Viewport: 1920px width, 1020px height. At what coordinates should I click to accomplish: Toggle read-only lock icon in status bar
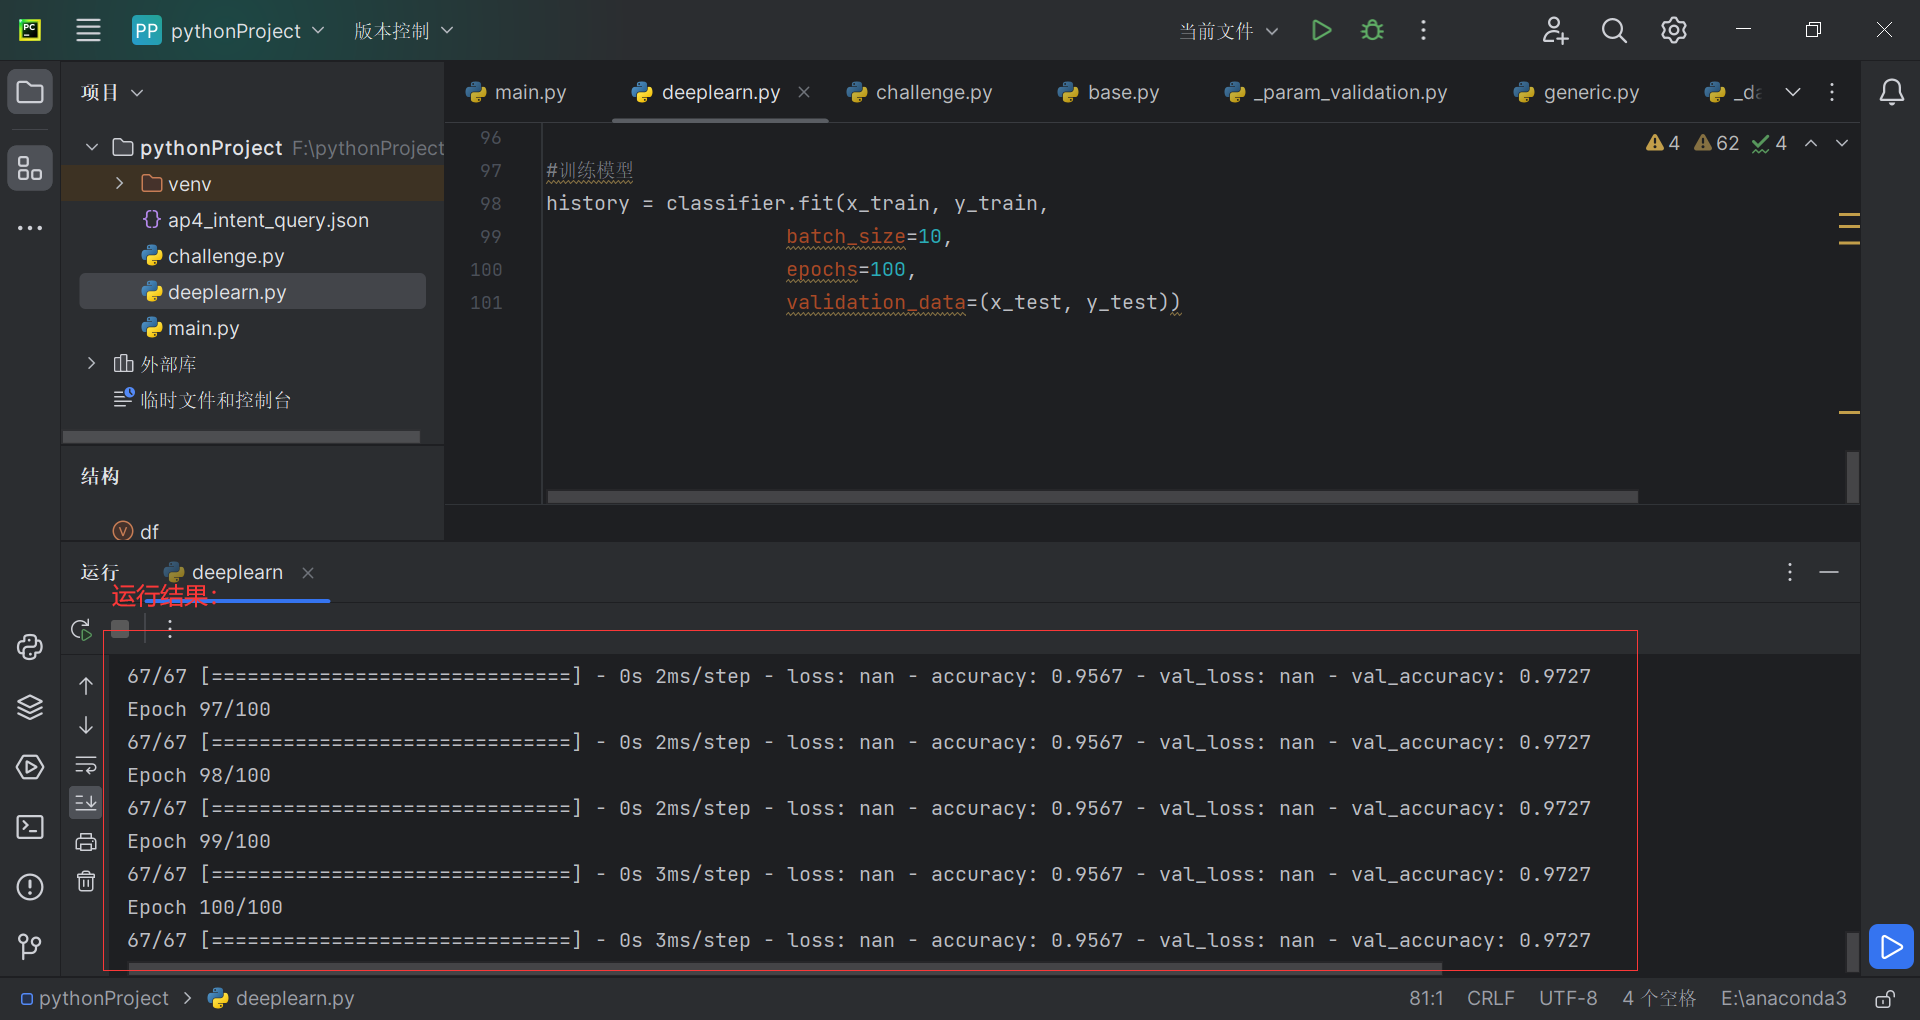click(x=1885, y=998)
